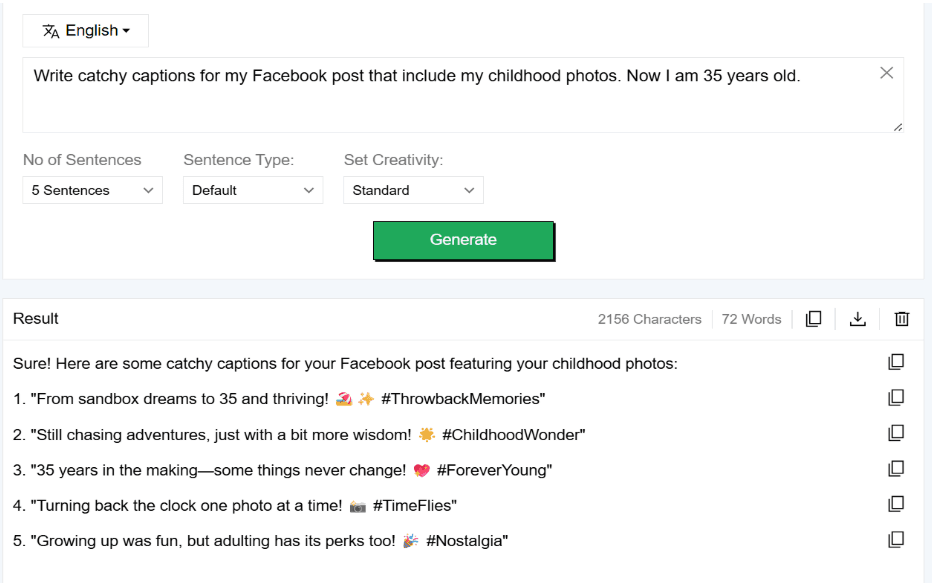Click the 72 Words counter
This screenshot has height=583, width=932.
(751, 319)
